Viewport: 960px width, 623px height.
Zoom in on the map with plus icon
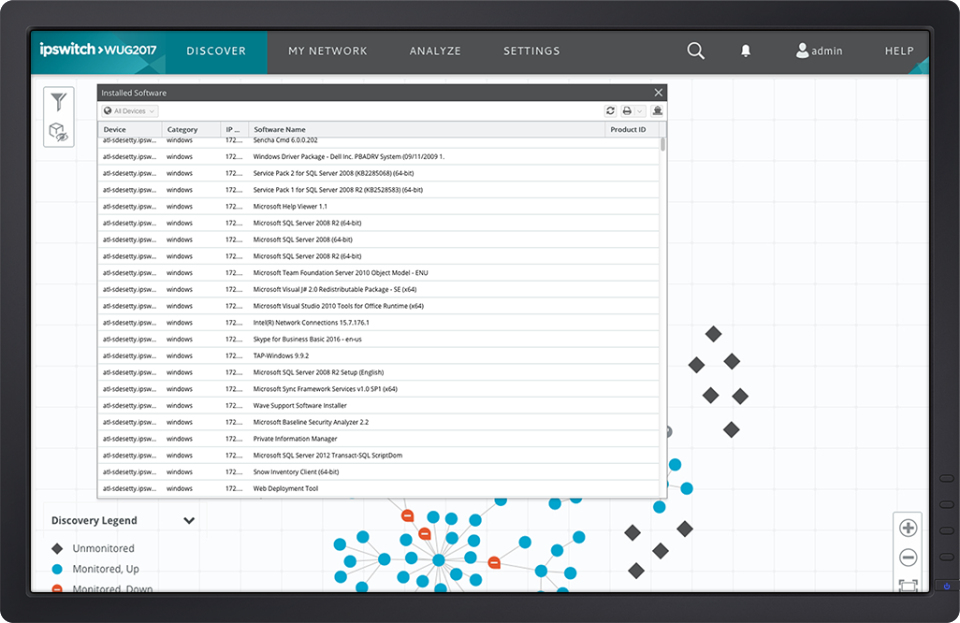(x=908, y=527)
